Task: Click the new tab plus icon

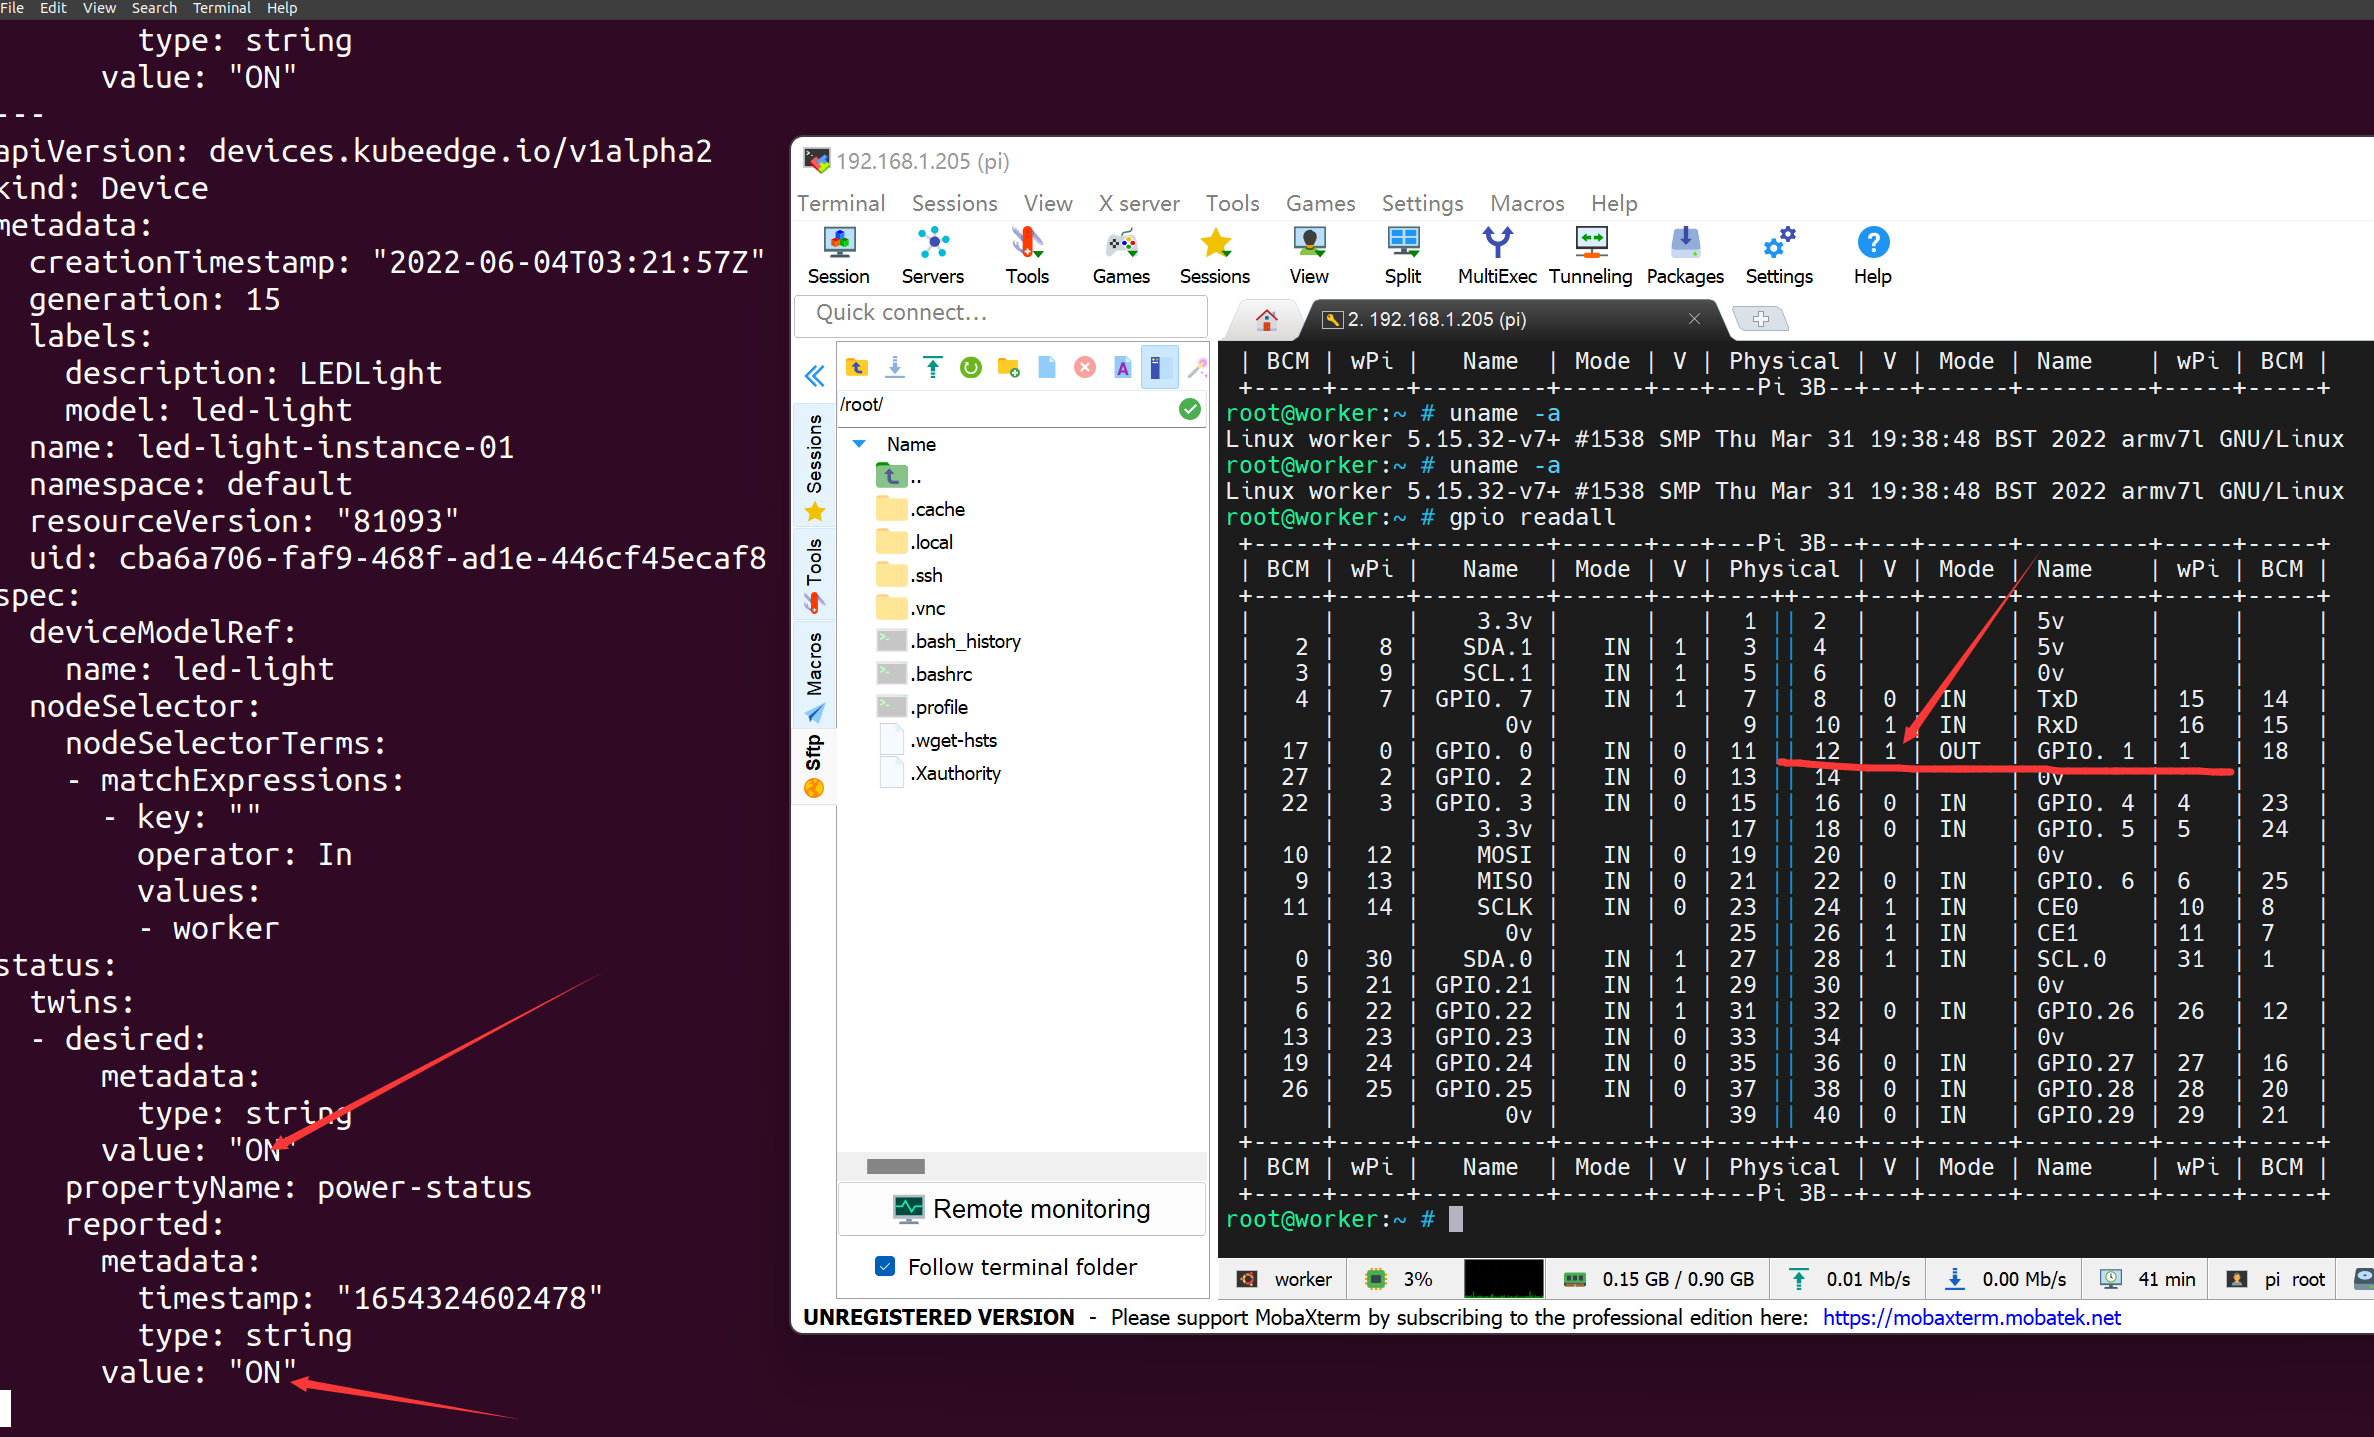Action: pyautogui.click(x=1761, y=319)
